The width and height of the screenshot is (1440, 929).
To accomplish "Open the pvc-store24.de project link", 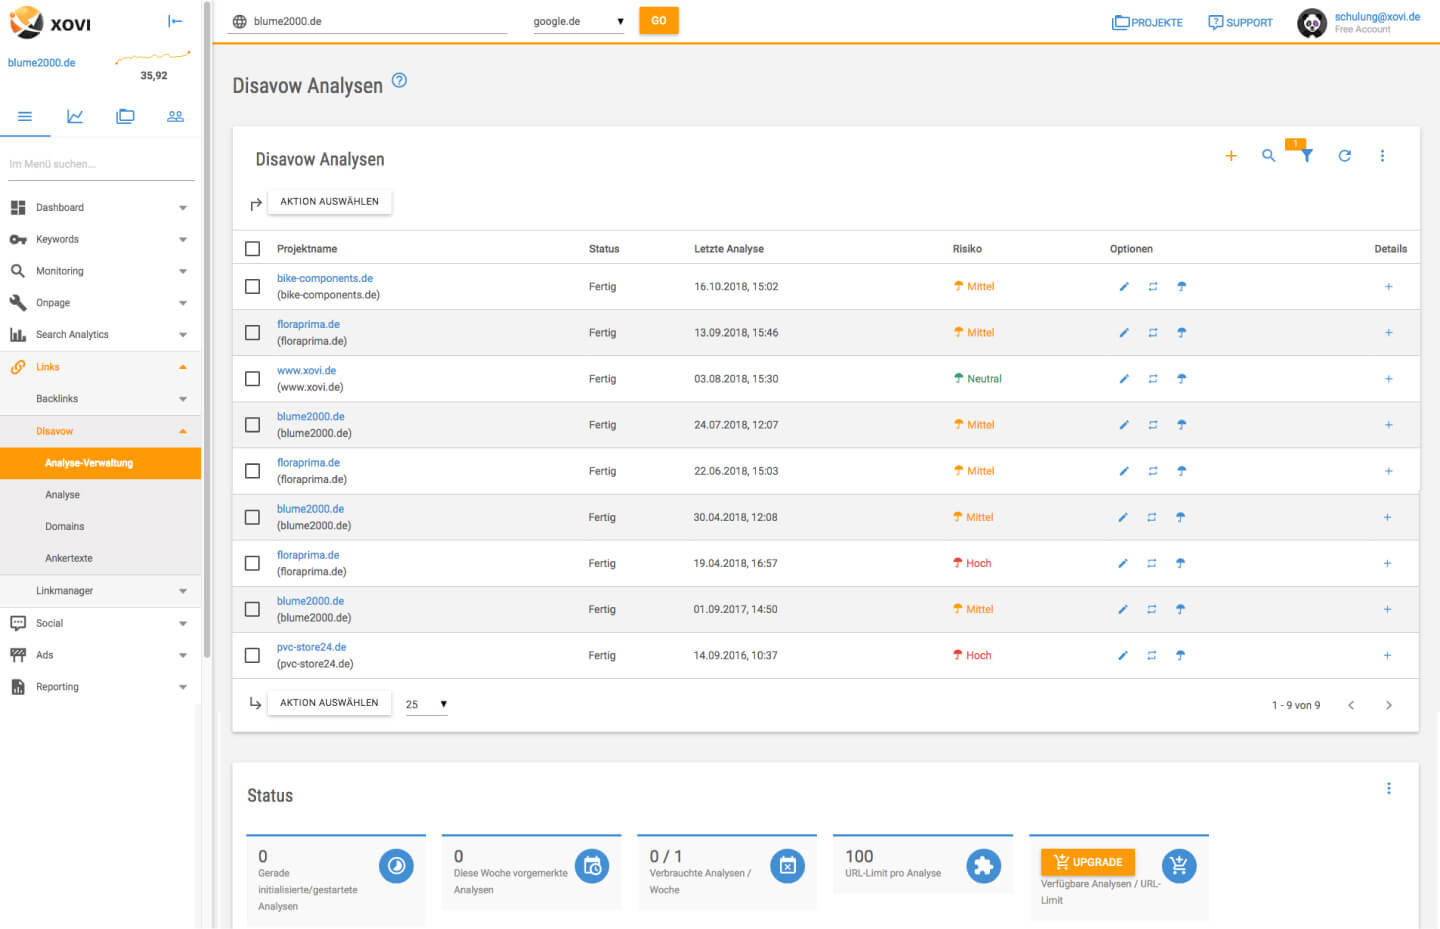I will pyautogui.click(x=311, y=648).
